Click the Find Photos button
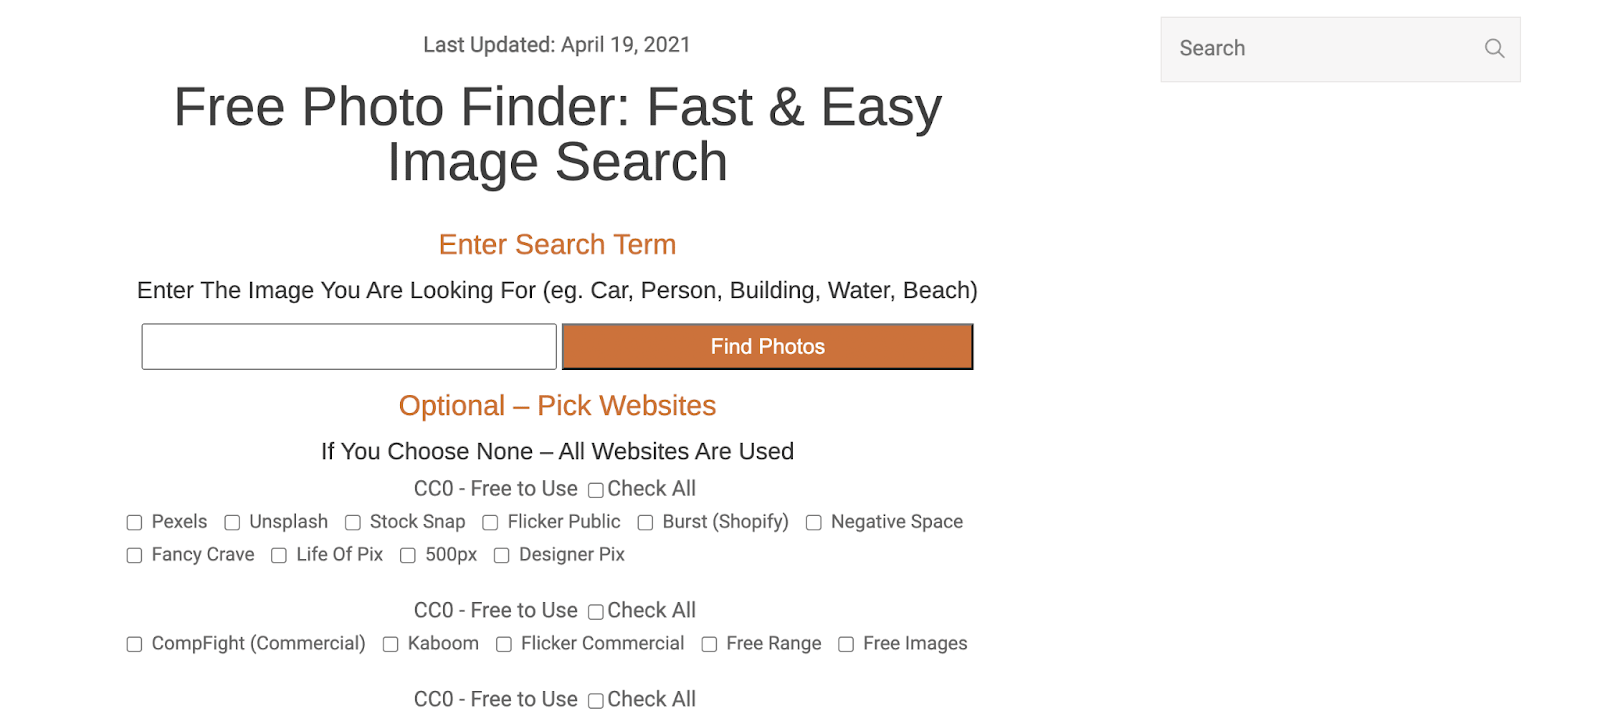 (x=767, y=347)
